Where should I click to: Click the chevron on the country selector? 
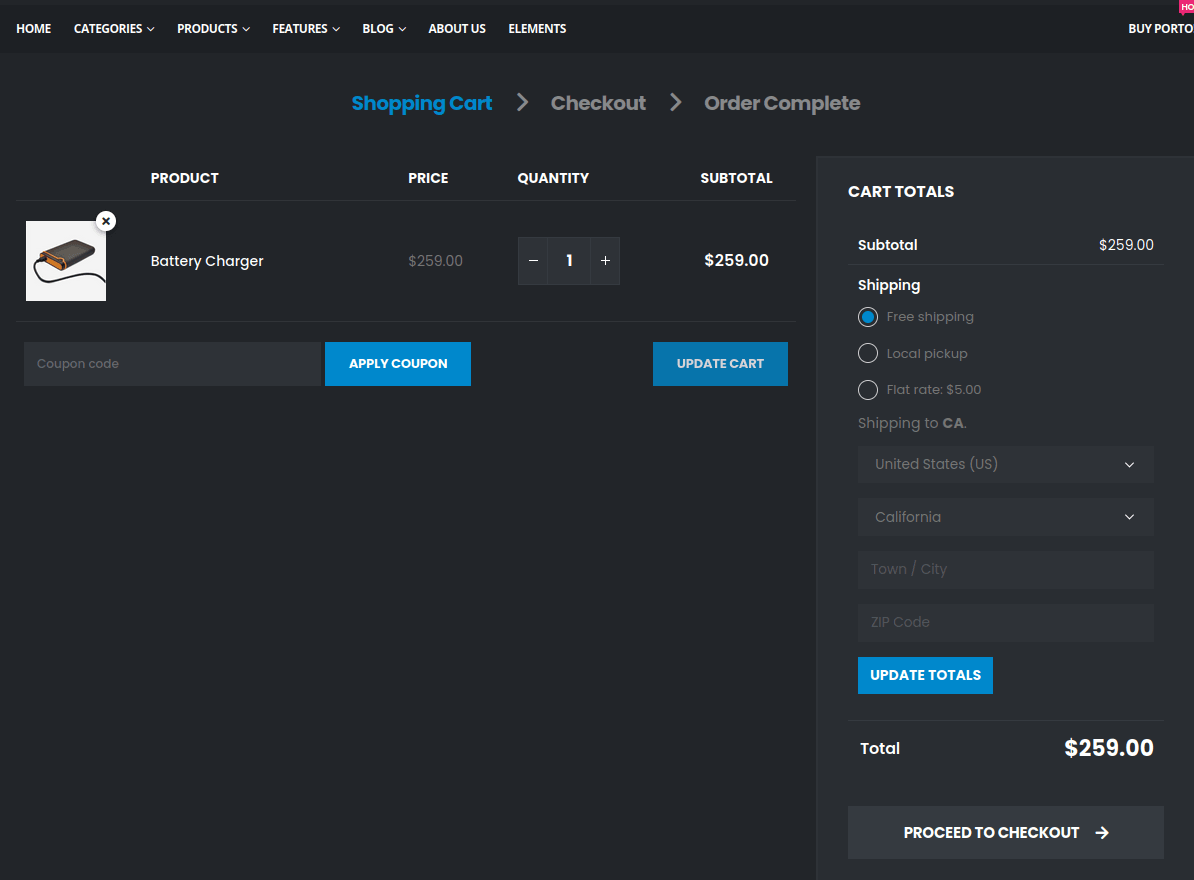1129,464
